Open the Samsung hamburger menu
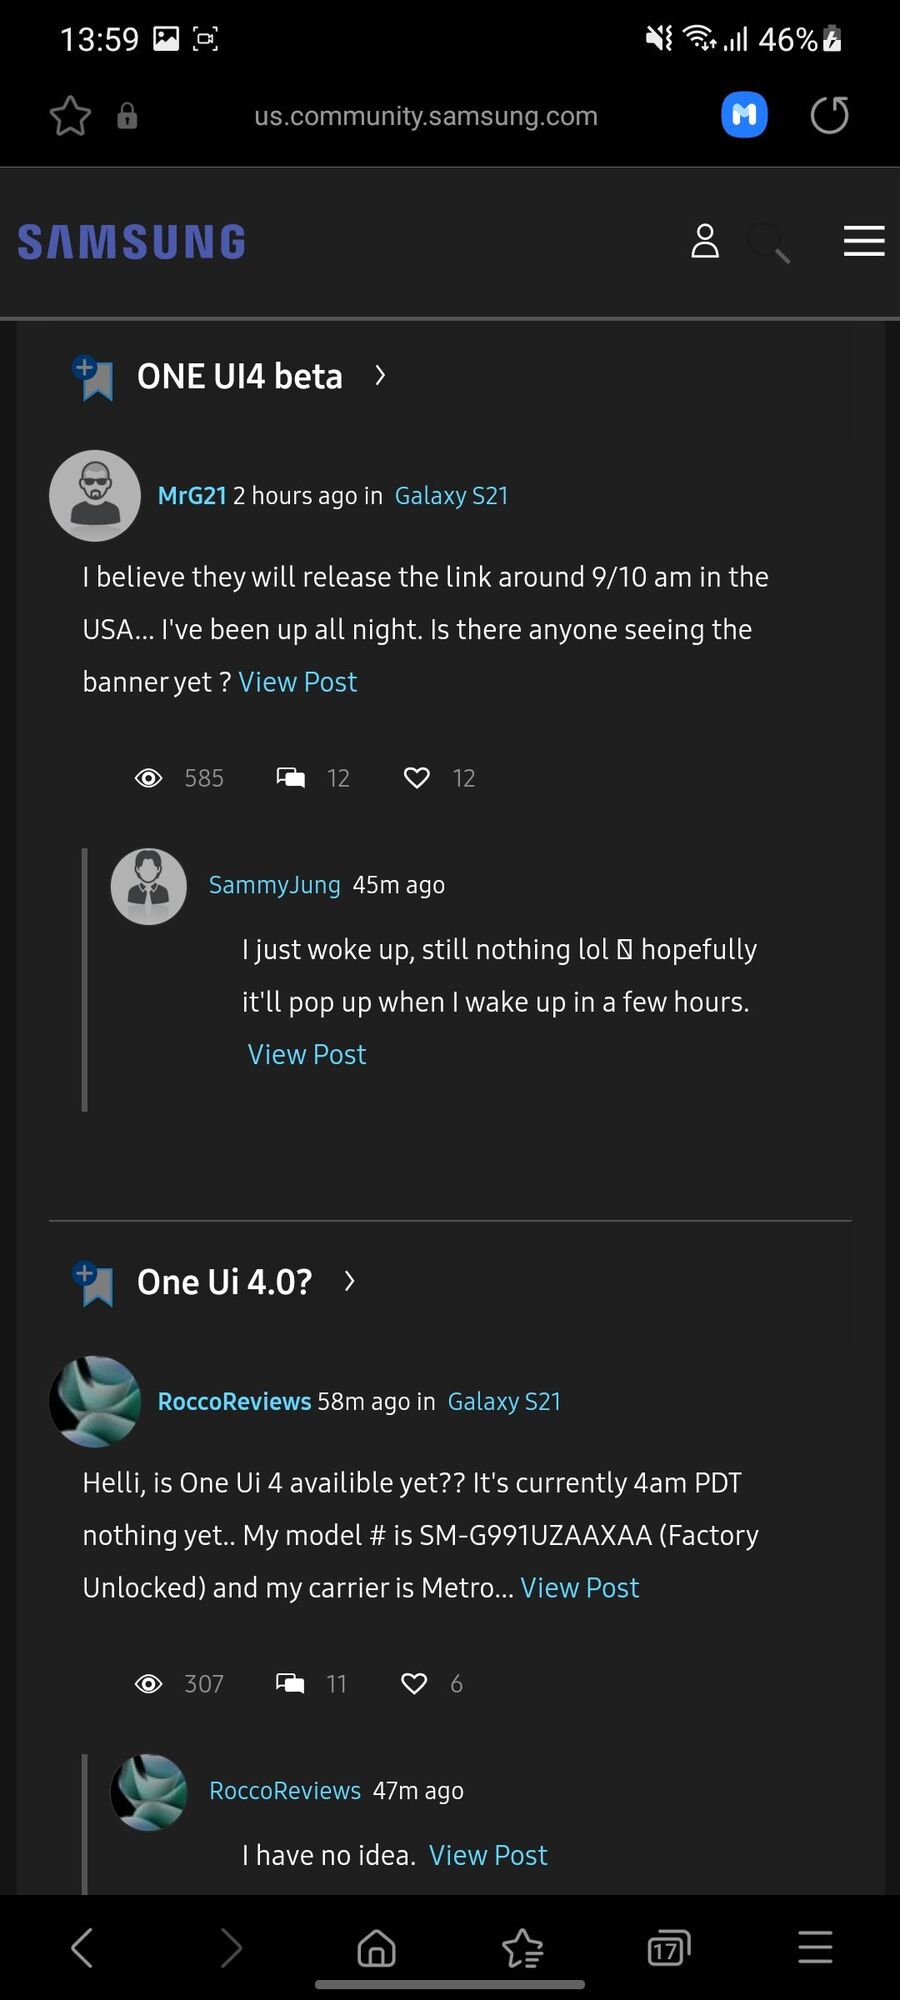The image size is (900, 2000). tap(863, 241)
